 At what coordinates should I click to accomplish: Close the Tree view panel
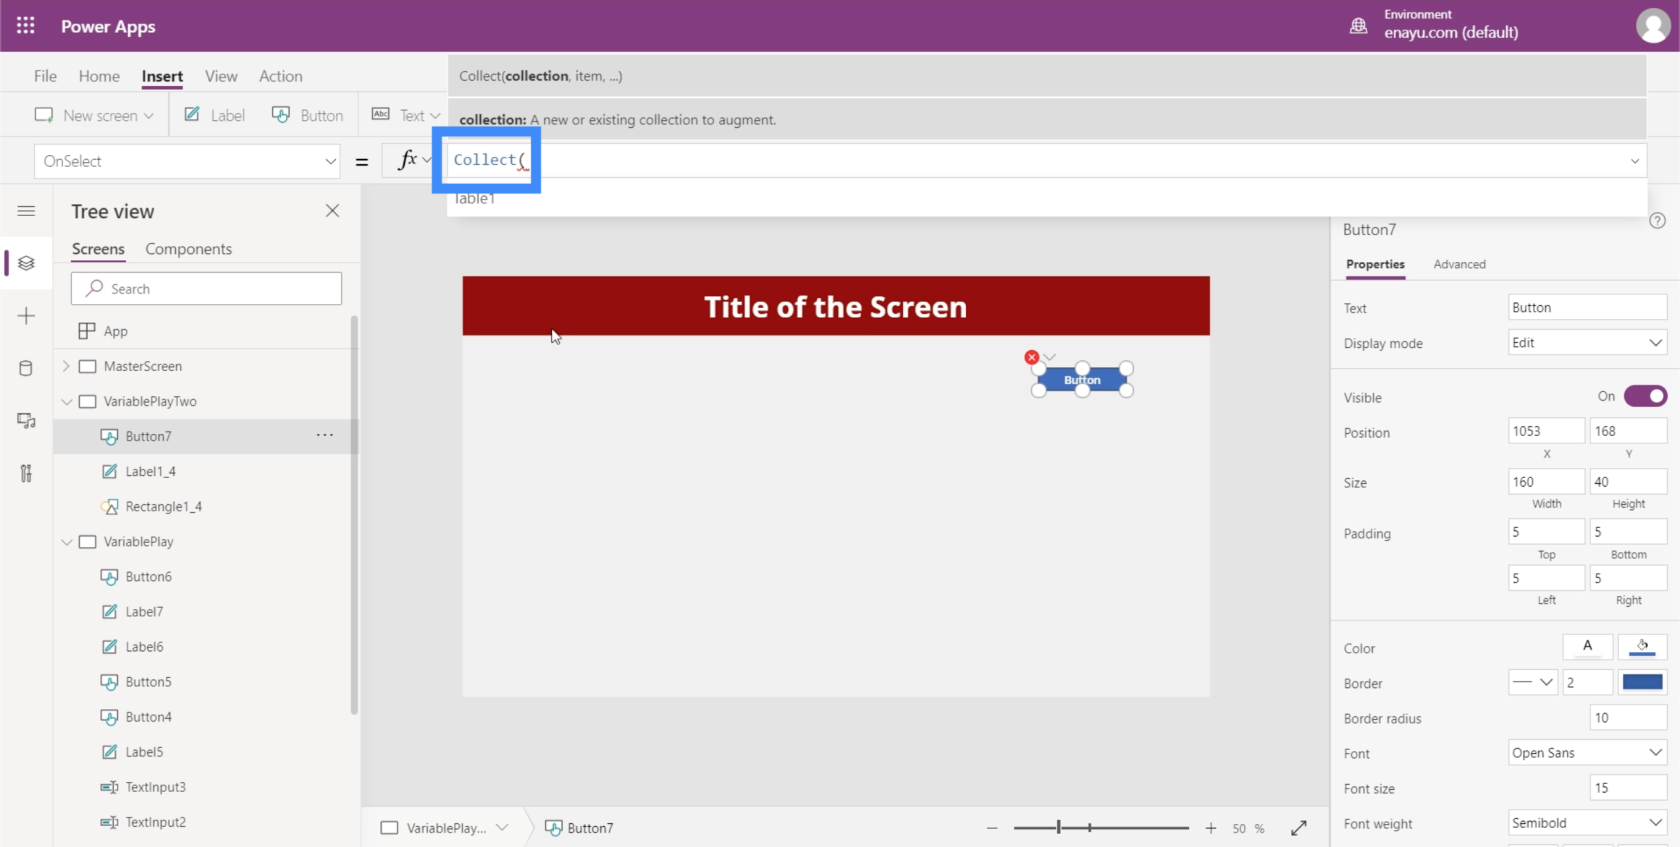coord(332,211)
